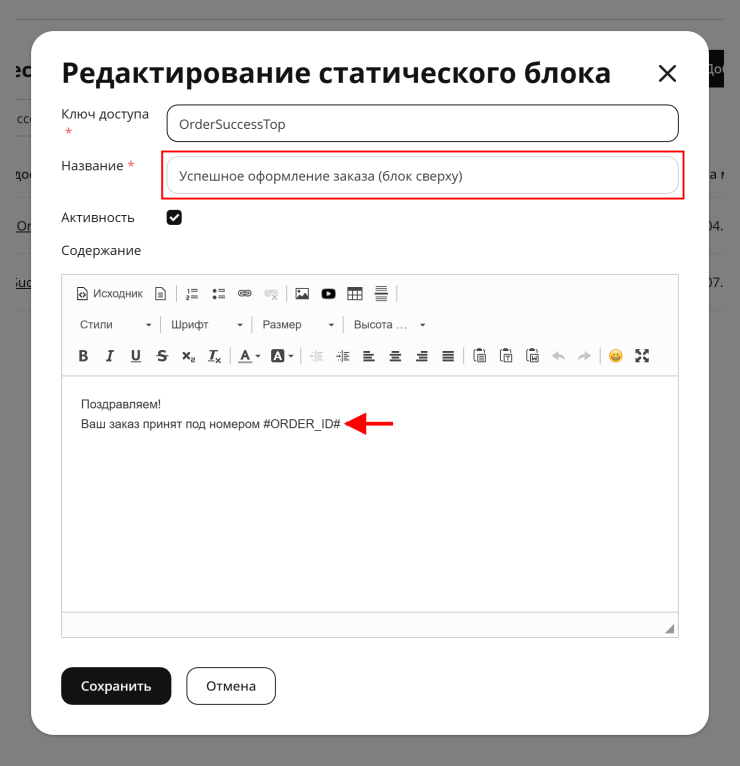This screenshot has width=740, height=766.
Task: Toggle bold formatting
Action: tap(84, 356)
